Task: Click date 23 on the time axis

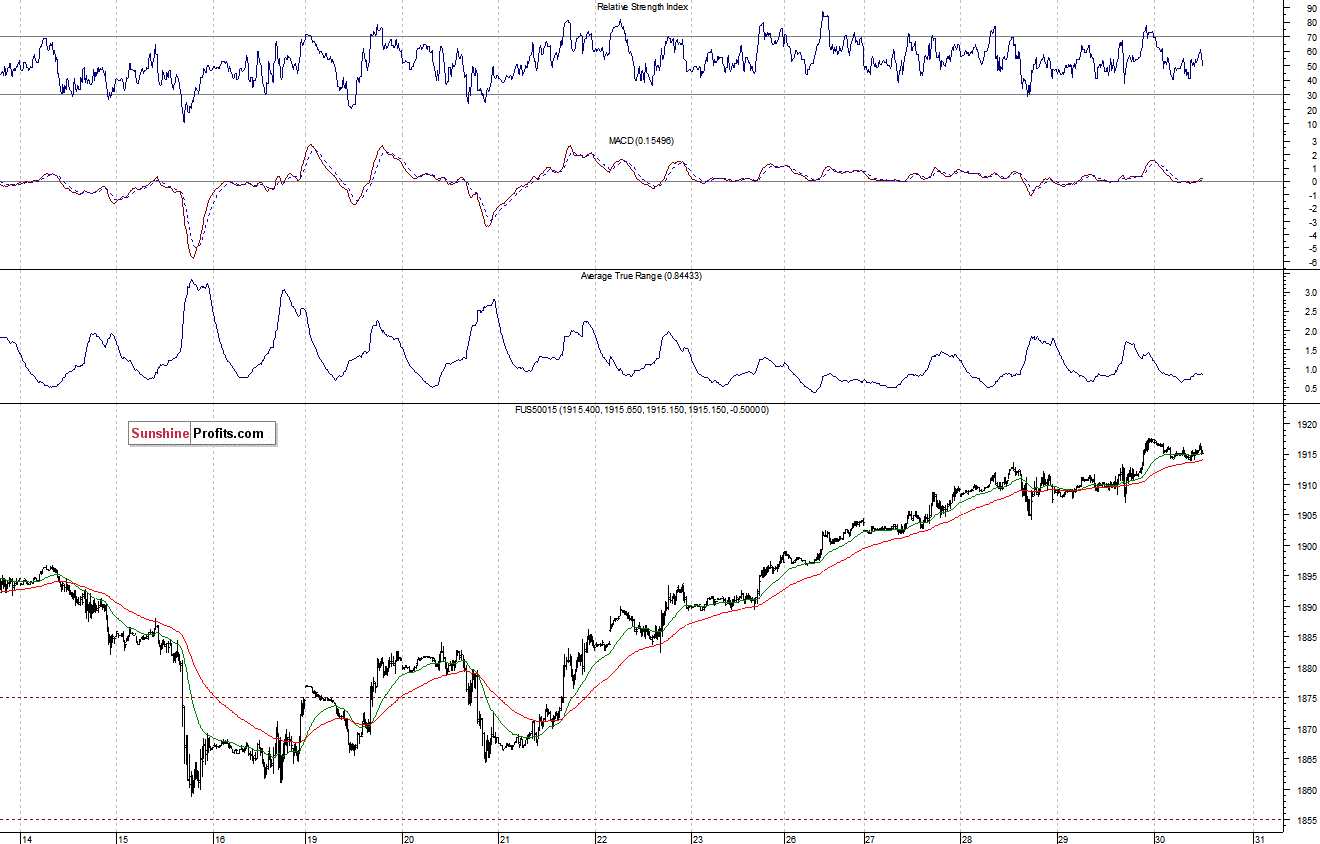Action: coord(697,838)
